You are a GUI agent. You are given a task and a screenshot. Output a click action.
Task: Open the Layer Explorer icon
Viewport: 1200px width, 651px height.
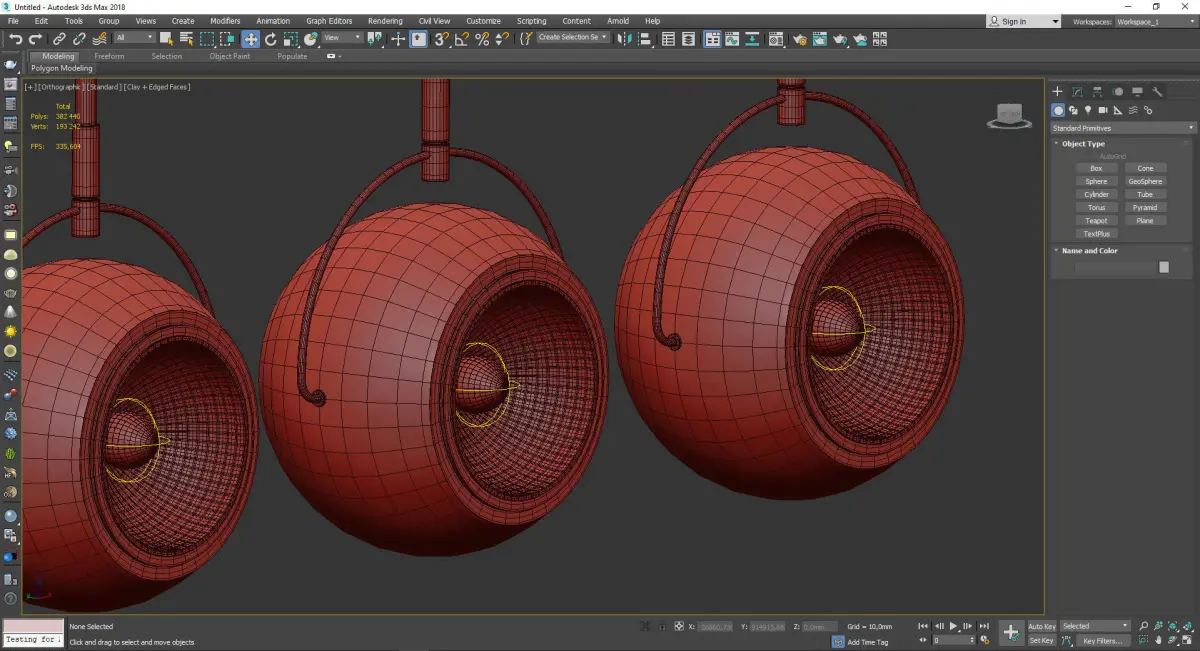(688, 39)
